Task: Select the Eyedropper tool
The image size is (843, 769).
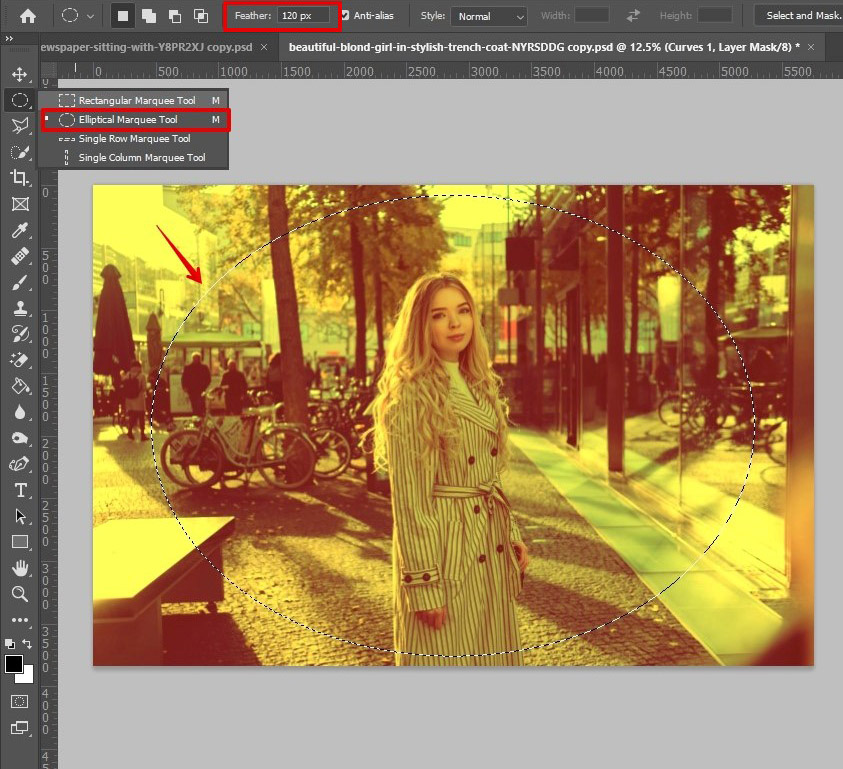Action: 19,229
